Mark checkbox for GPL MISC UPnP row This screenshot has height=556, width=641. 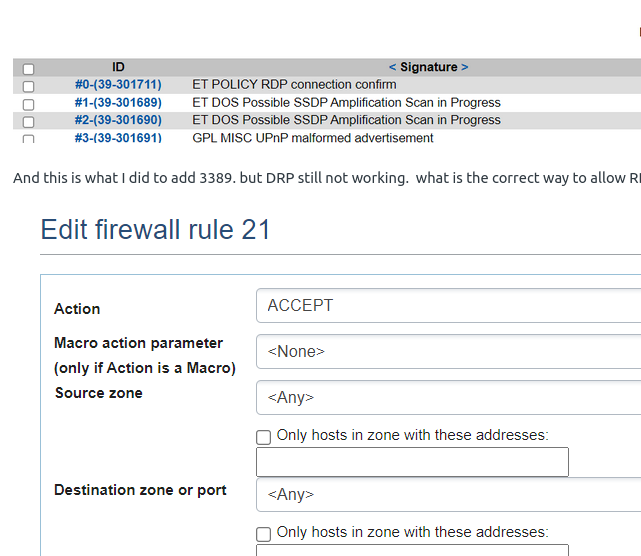pos(28,139)
